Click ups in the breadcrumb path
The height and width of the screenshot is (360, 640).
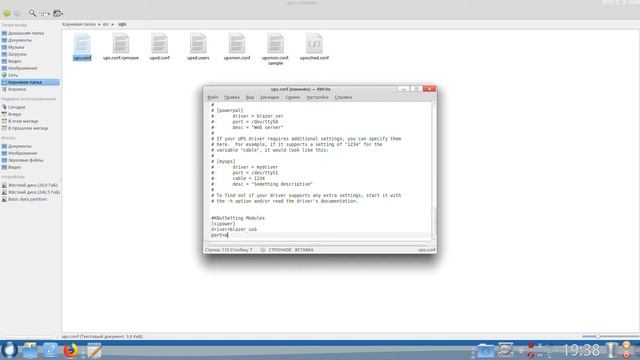point(122,24)
